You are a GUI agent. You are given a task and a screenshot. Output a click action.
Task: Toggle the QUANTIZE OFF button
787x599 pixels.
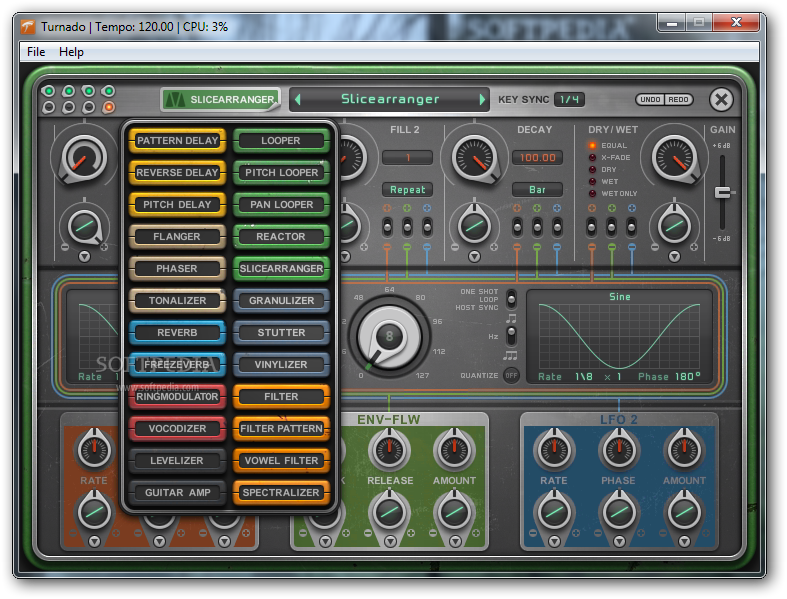[511, 376]
